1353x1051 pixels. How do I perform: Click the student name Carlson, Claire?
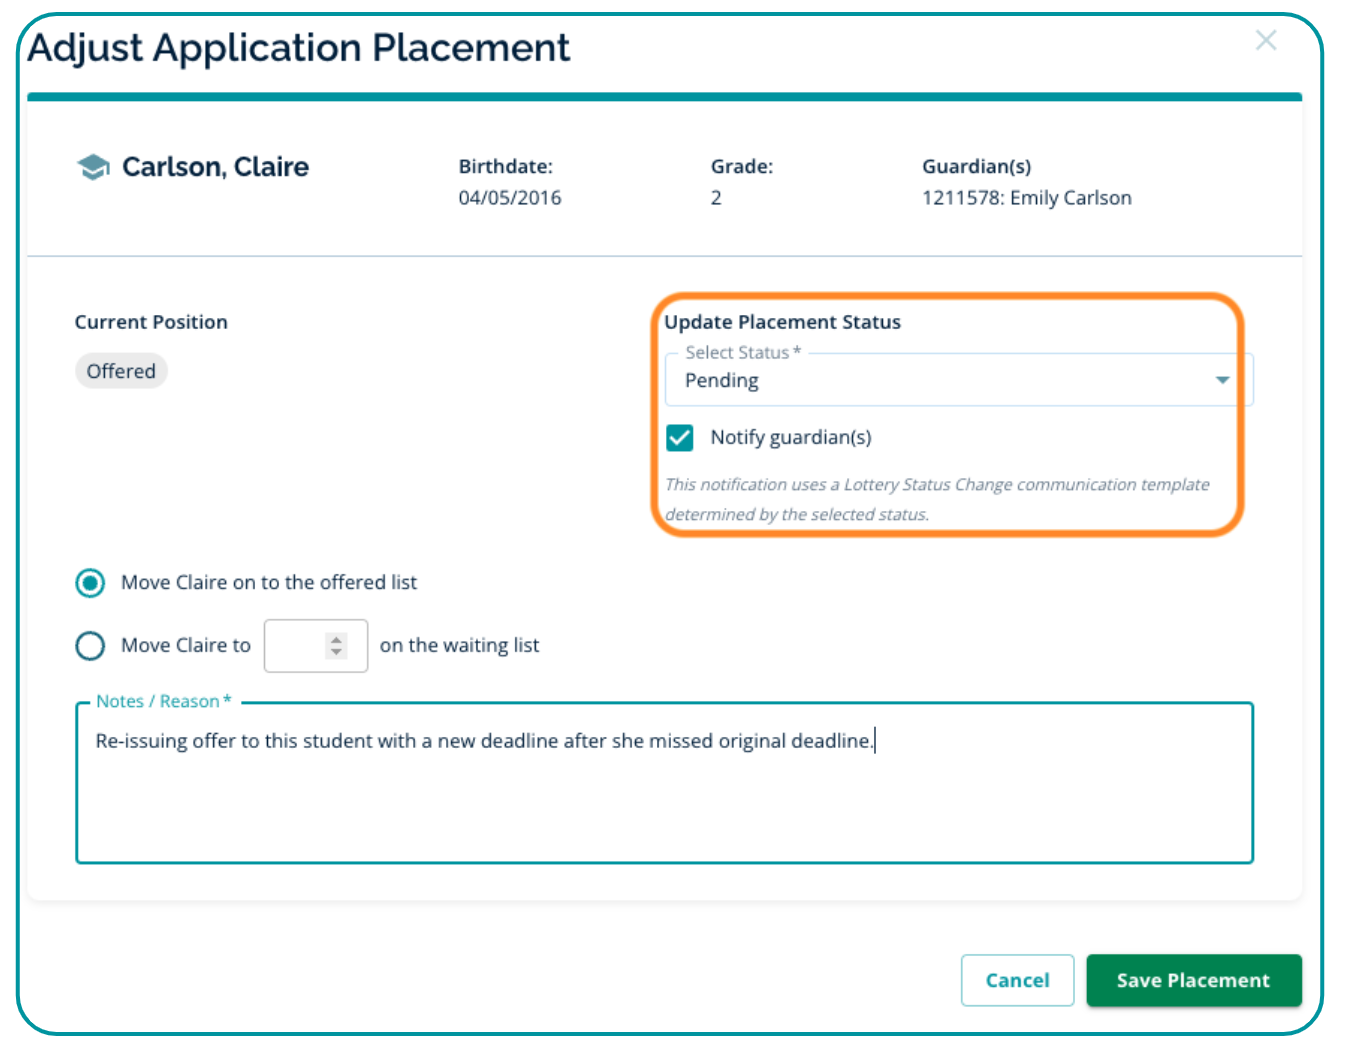[x=215, y=167]
